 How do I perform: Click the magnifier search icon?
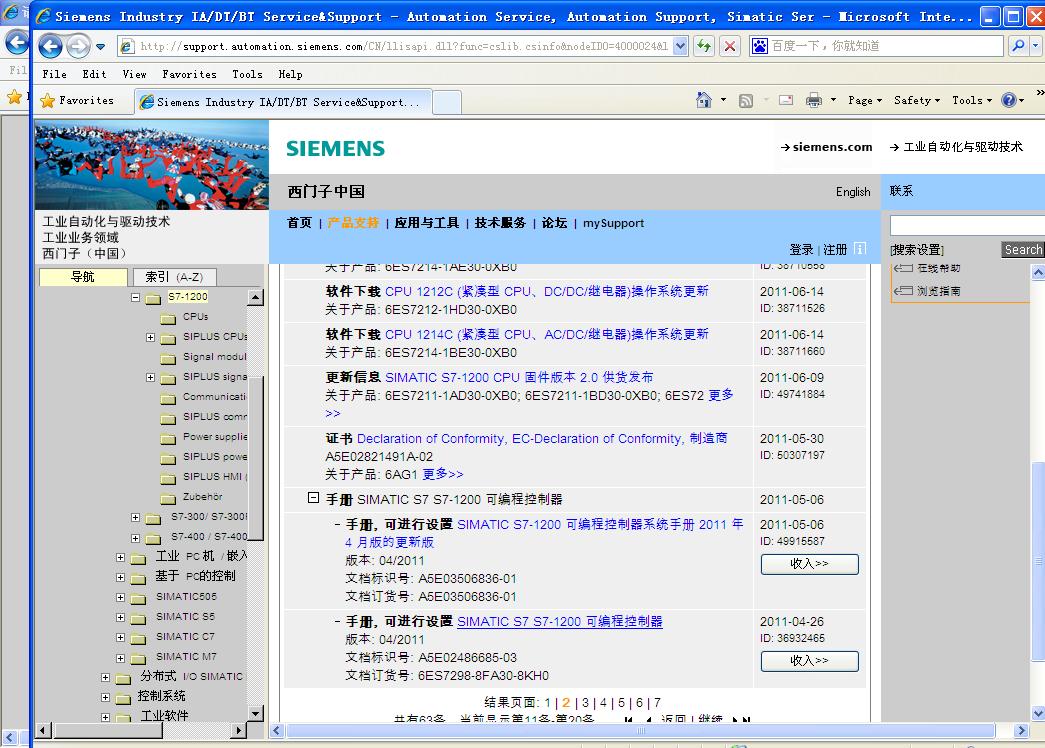pyautogui.click(x=1018, y=46)
